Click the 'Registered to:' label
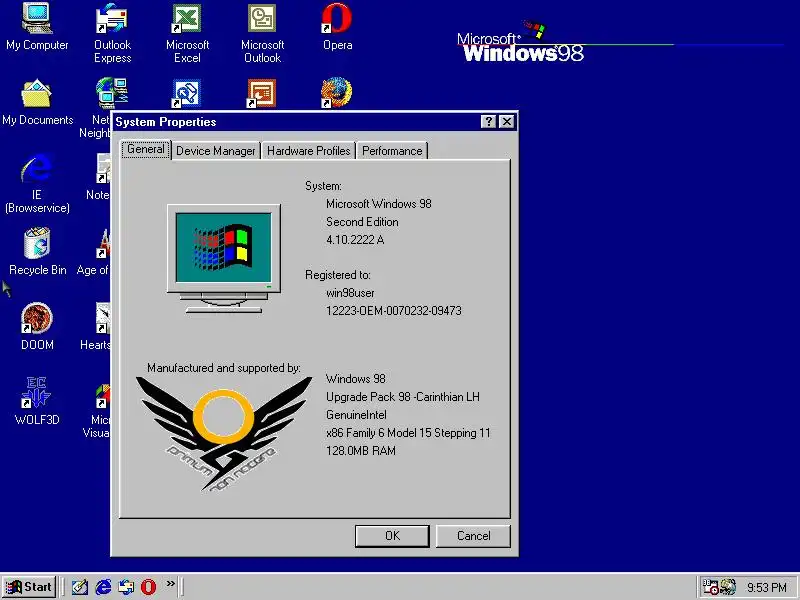This screenshot has width=800, height=600. pos(338,275)
